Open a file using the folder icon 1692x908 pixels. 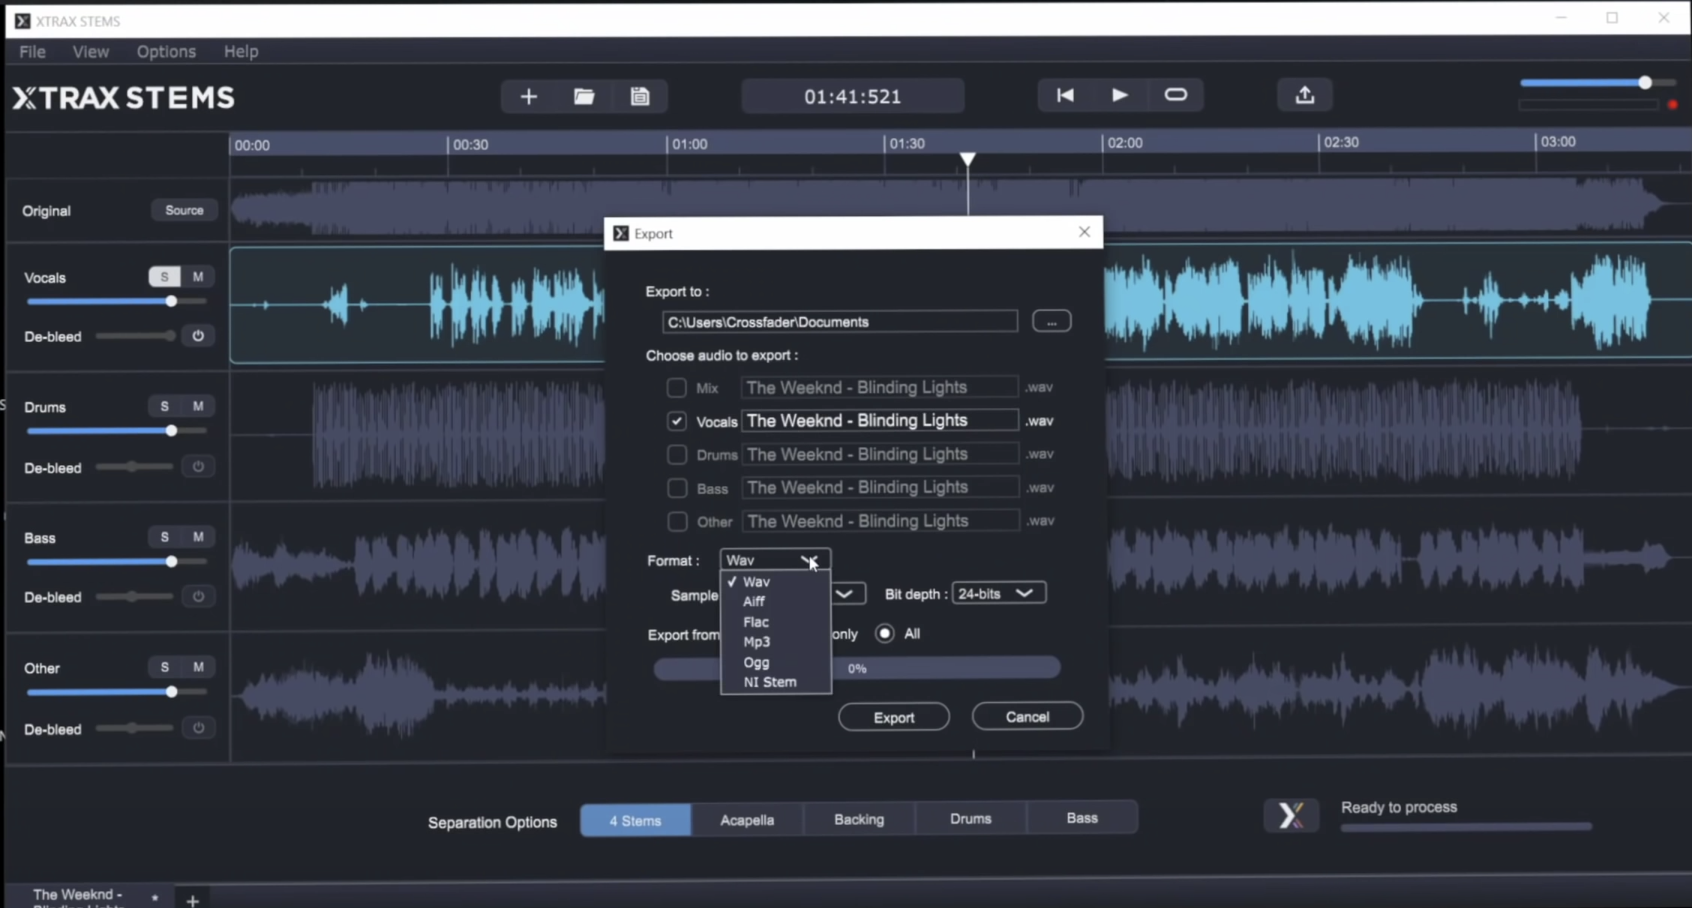pos(584,96)
